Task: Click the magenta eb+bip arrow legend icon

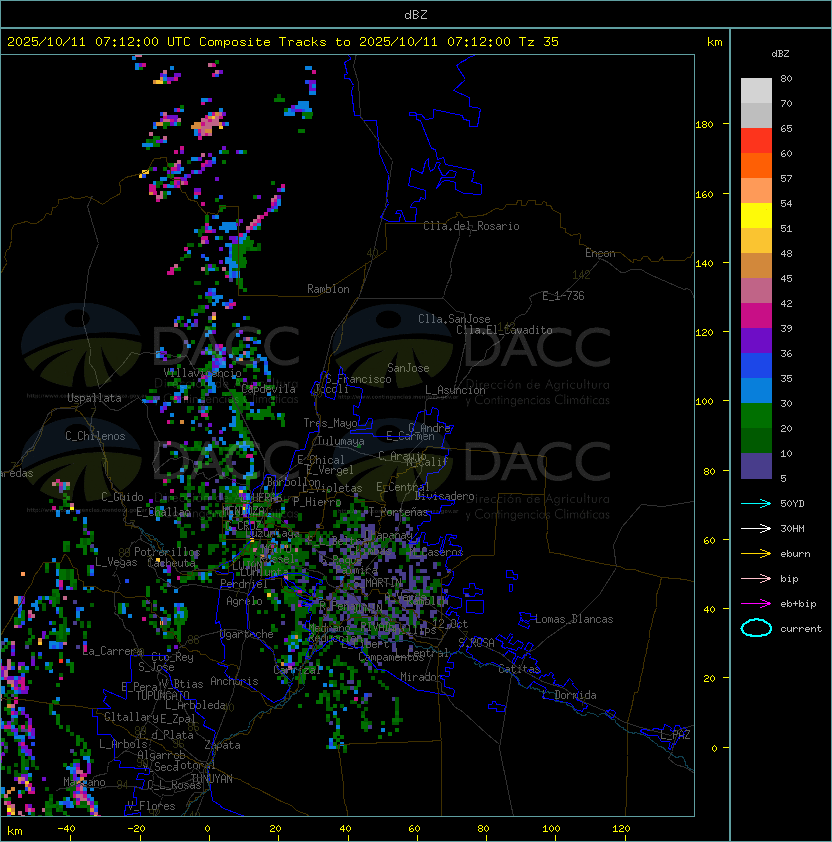Action: click(756, 604)
